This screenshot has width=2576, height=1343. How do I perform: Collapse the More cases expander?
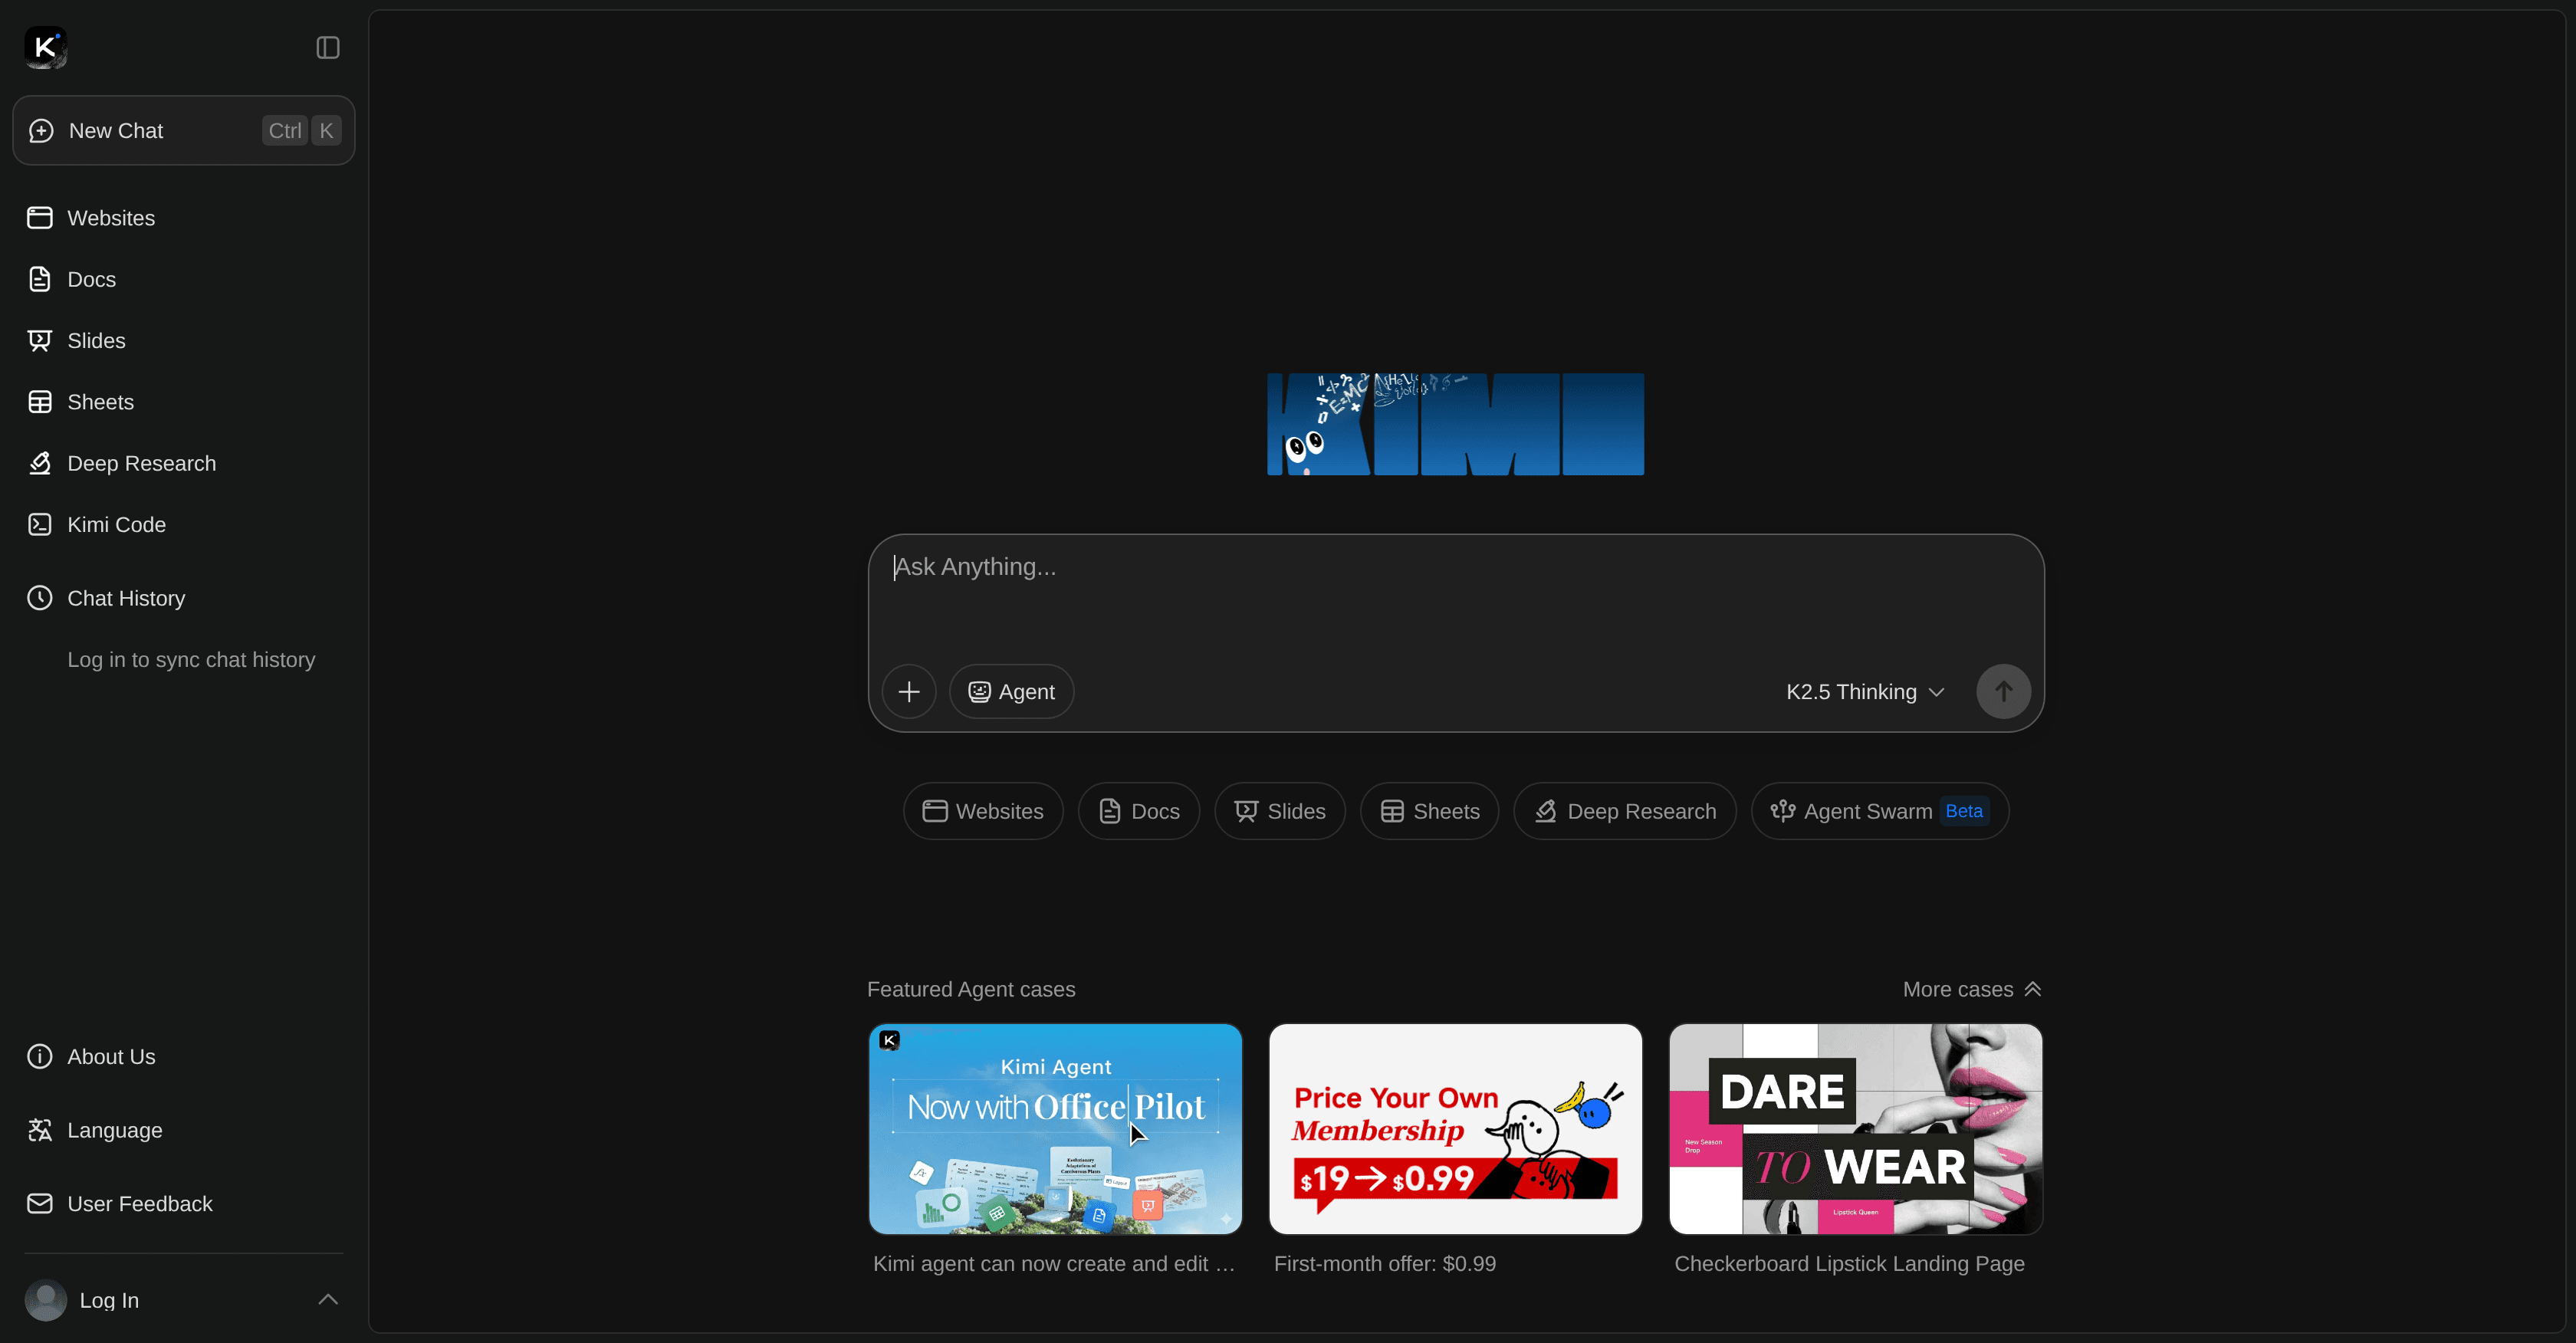click(1971, 989)
